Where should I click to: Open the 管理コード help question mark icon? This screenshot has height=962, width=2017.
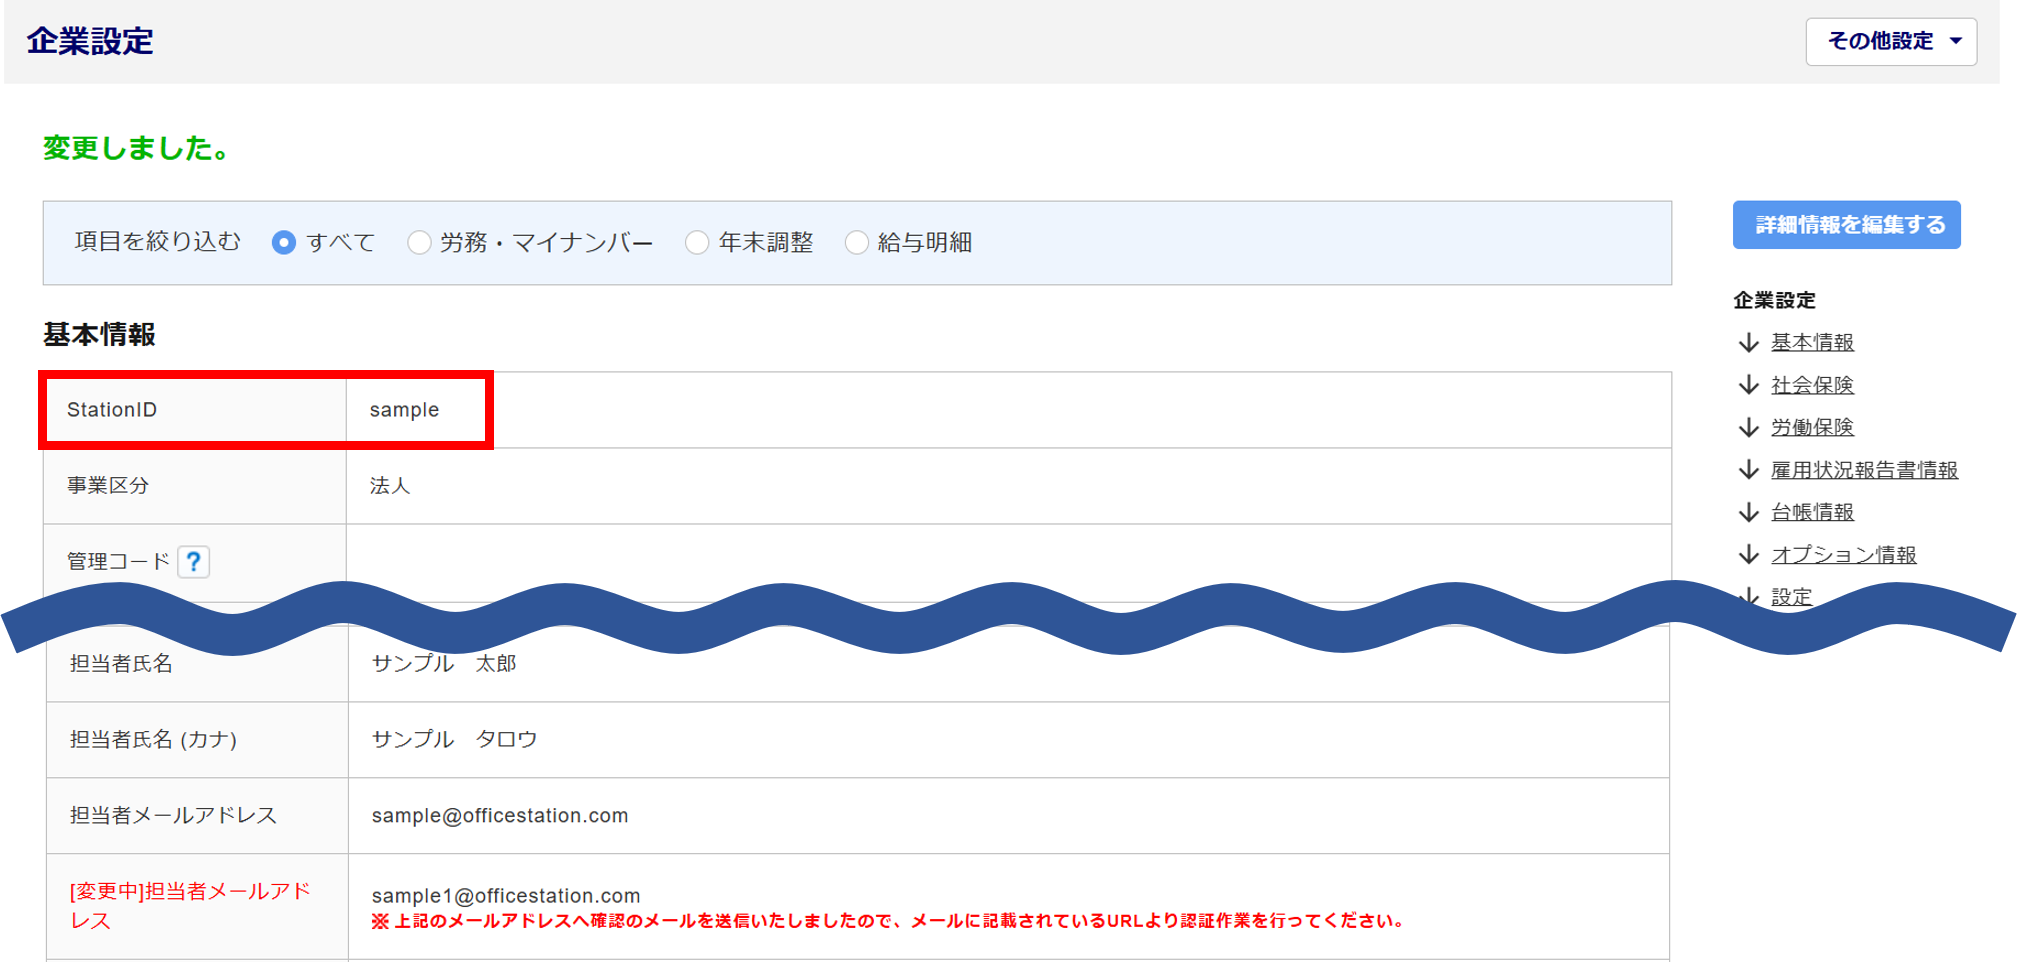[194, 562]
